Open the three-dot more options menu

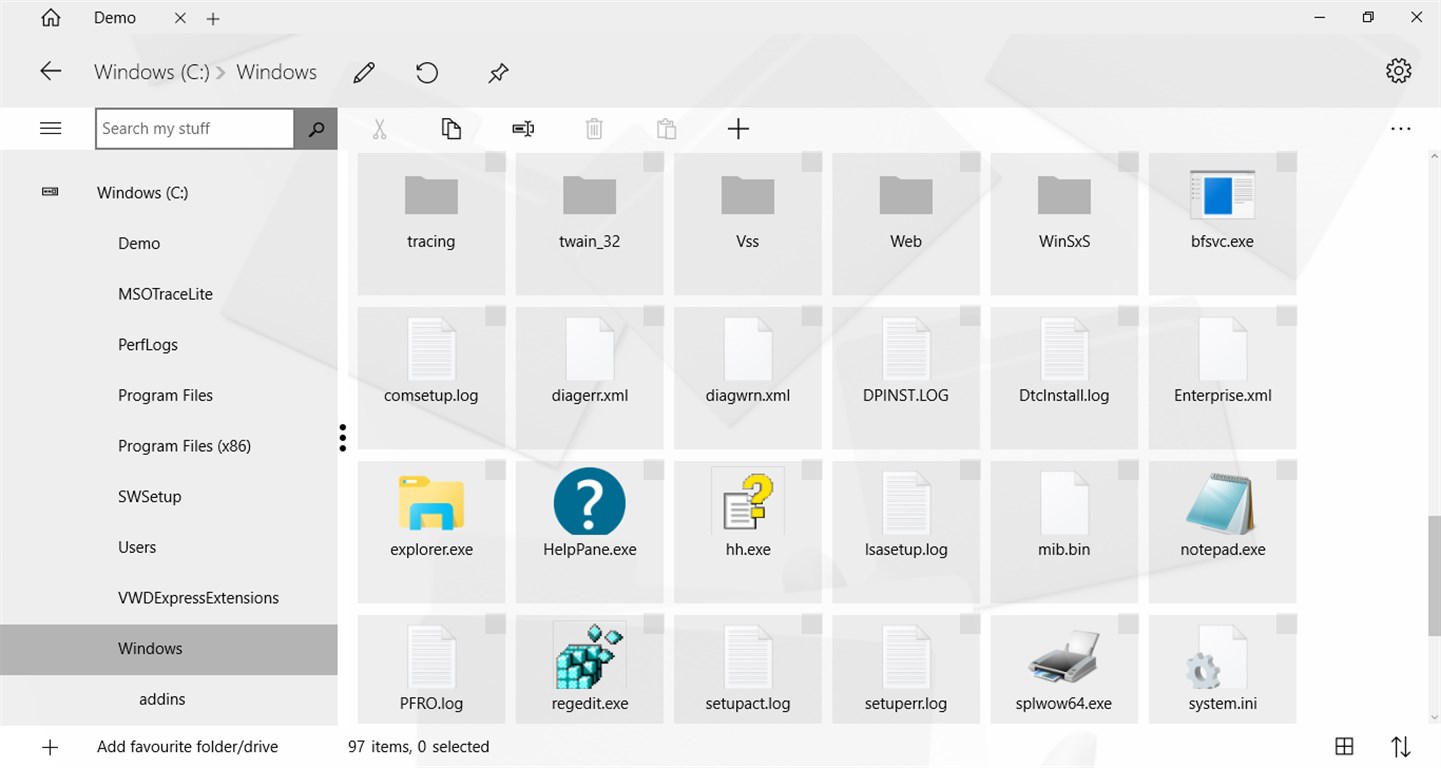point(1401,128)
